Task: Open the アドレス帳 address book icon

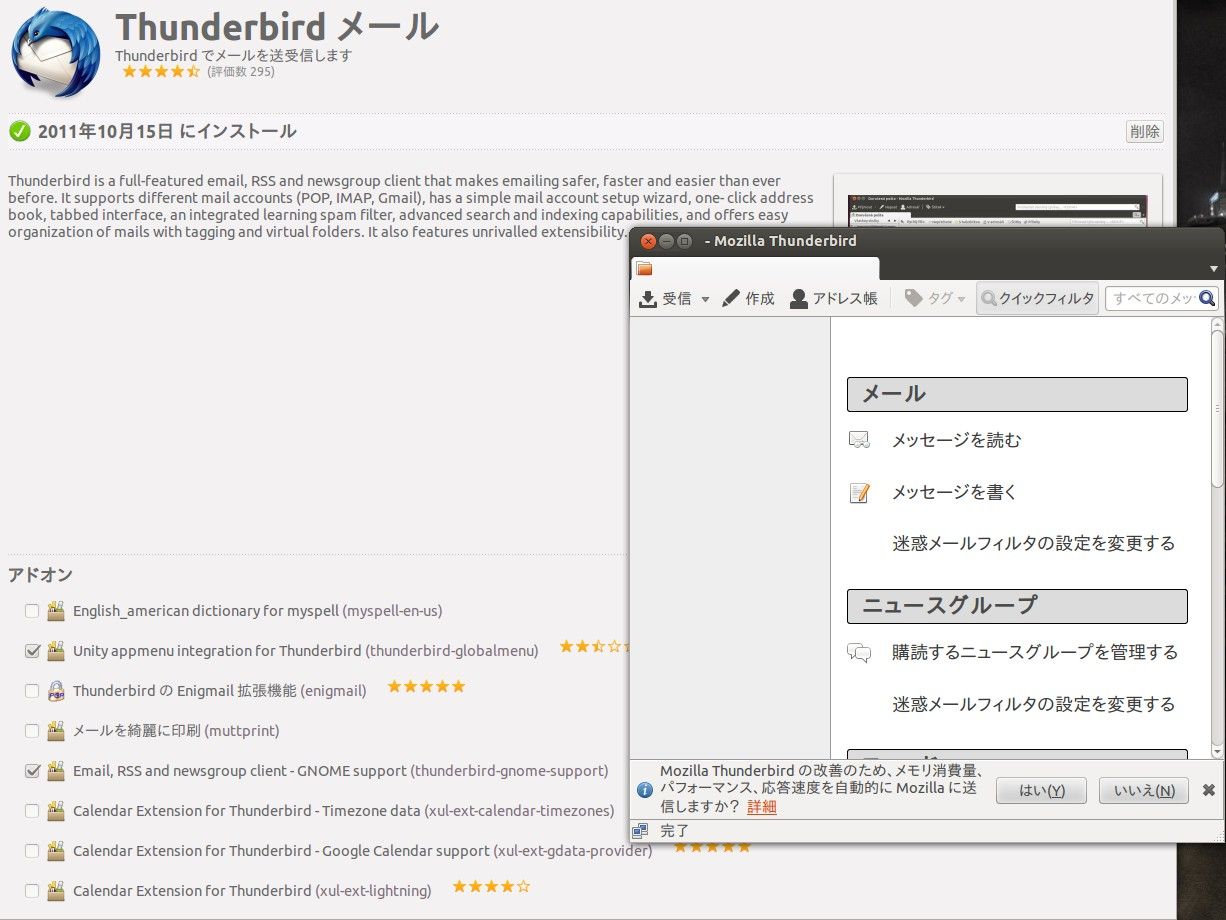Action: coord(799,298)
